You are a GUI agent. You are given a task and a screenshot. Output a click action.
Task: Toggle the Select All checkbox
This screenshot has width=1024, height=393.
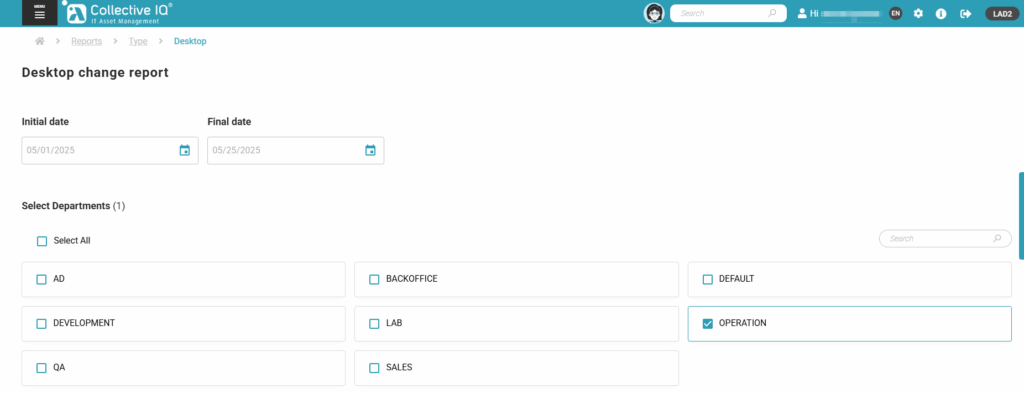point(42,241)
